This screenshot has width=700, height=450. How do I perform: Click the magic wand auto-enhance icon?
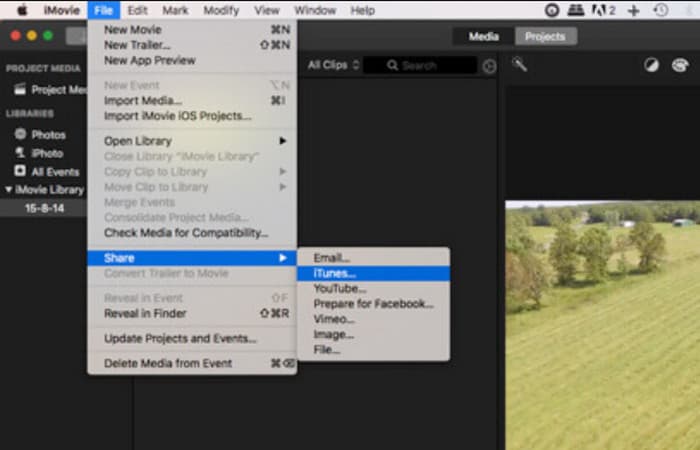coord(520,65)
